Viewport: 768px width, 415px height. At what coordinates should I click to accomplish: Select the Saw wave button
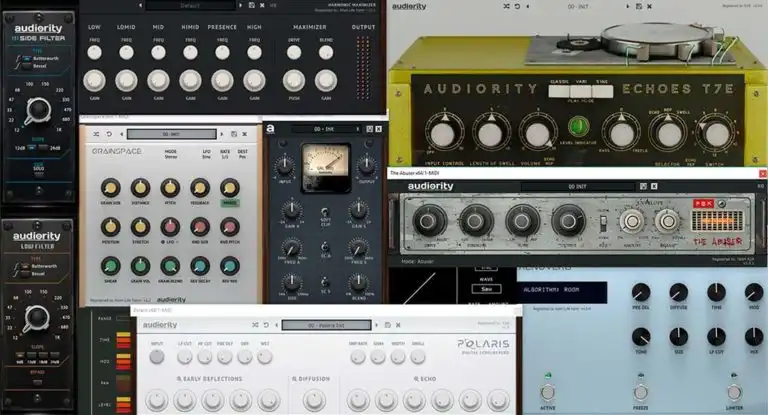(x=486, y=289)
